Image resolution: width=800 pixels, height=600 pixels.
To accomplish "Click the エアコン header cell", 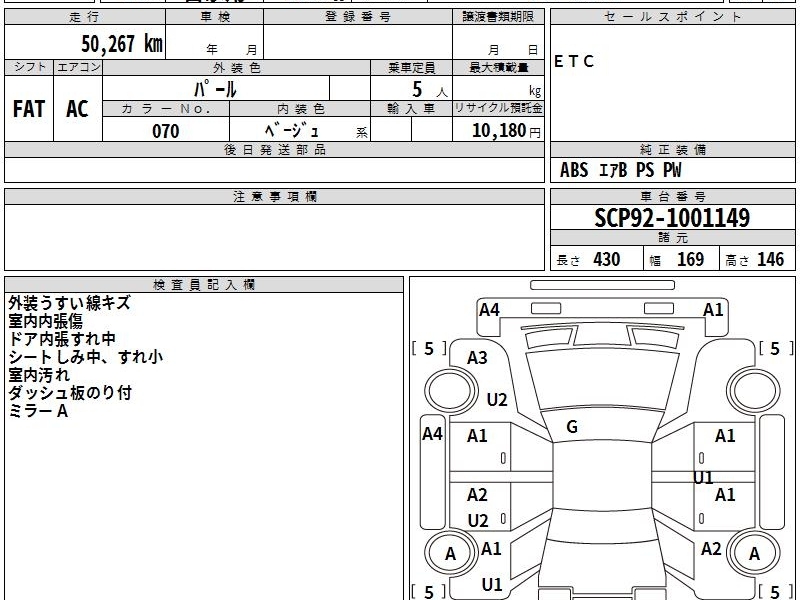I will [x=78, y=67].
